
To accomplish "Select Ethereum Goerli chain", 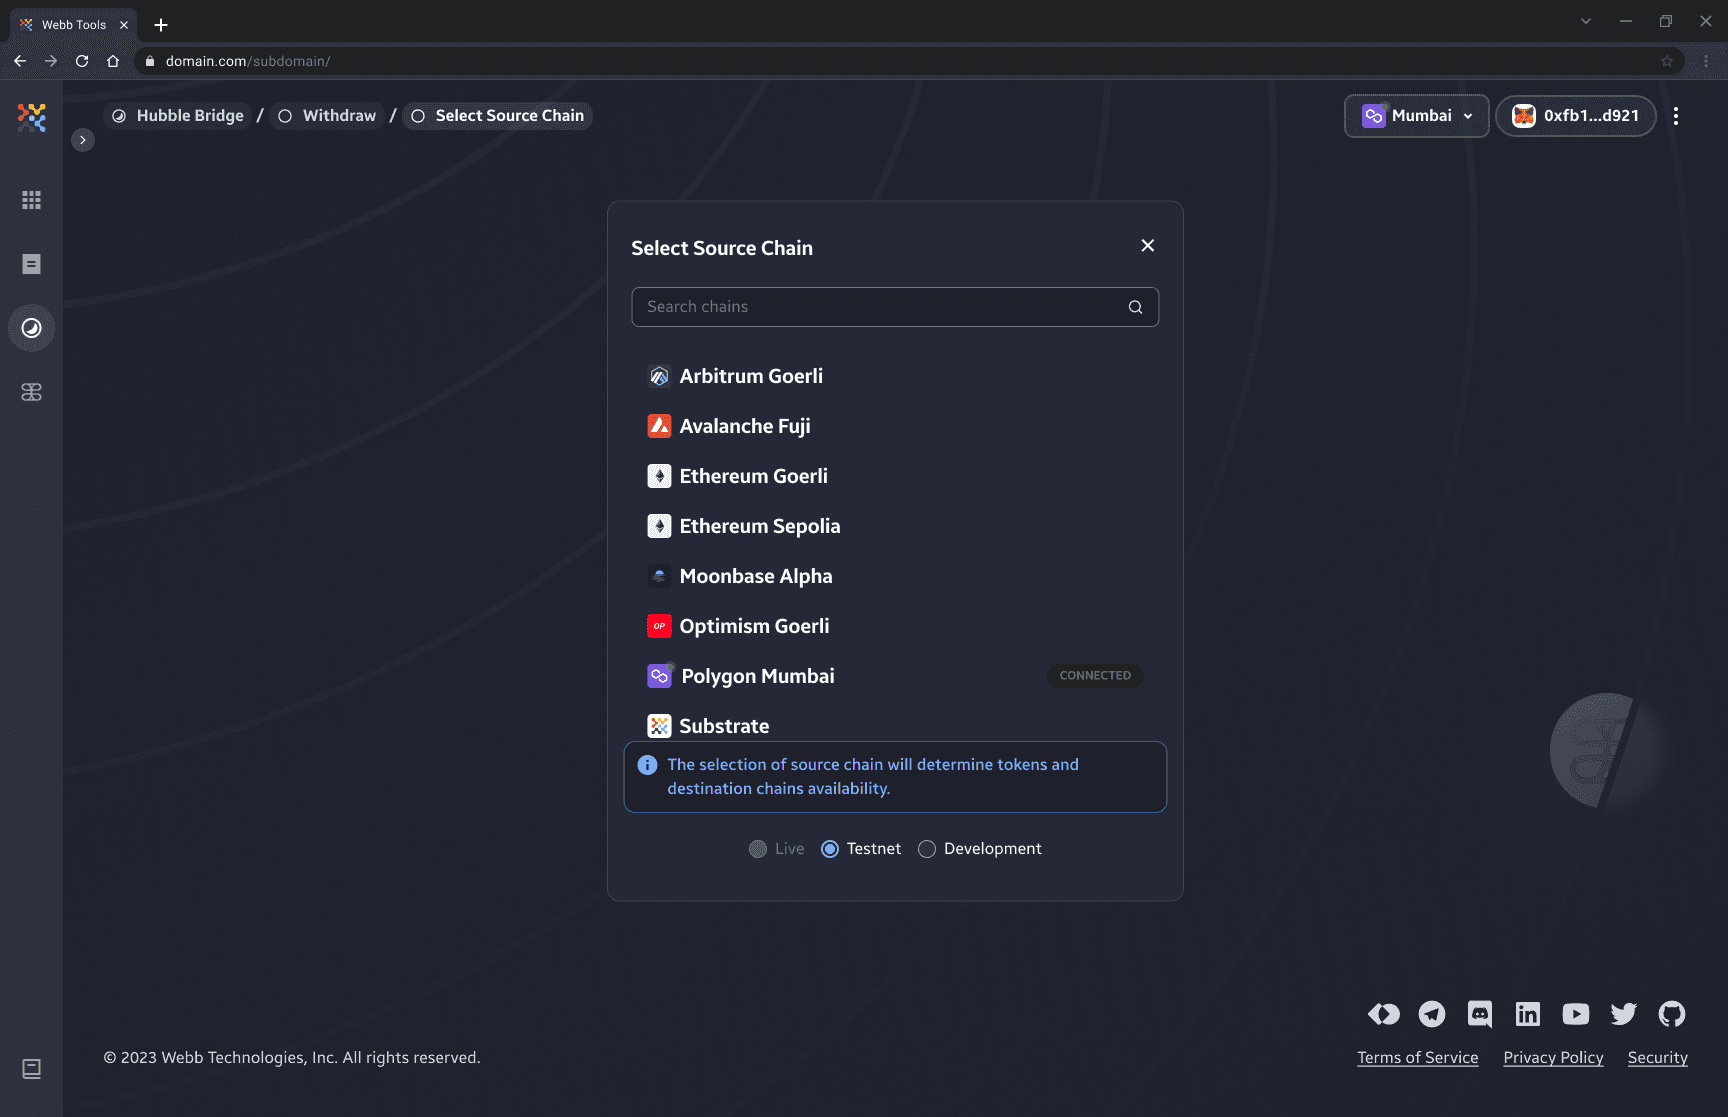I will [x=895, y=476].
